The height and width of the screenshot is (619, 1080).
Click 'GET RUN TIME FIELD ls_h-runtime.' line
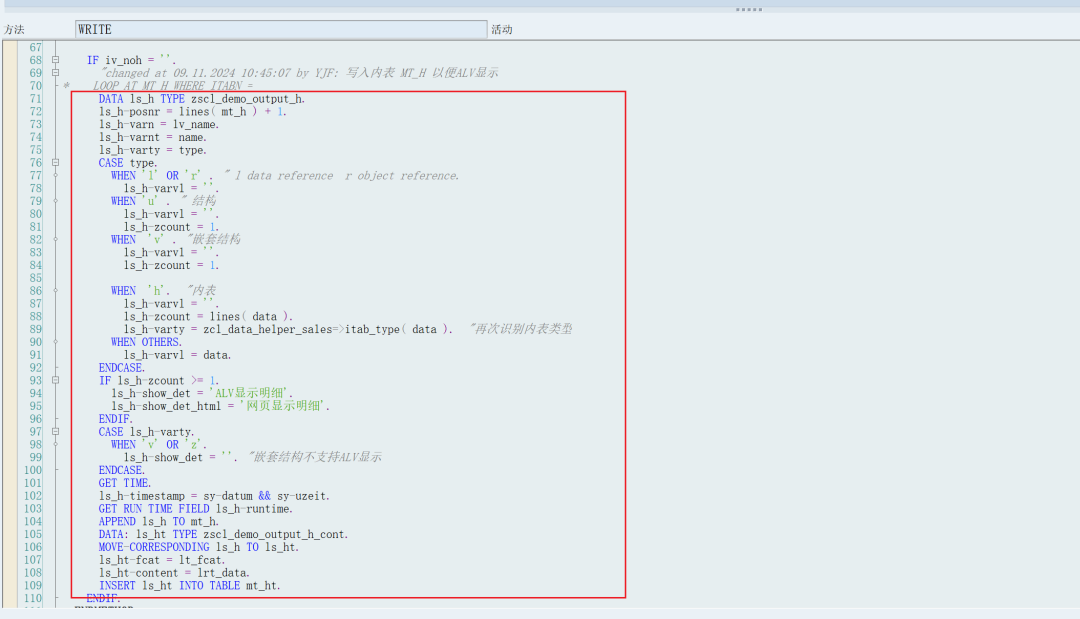(196, 509)
